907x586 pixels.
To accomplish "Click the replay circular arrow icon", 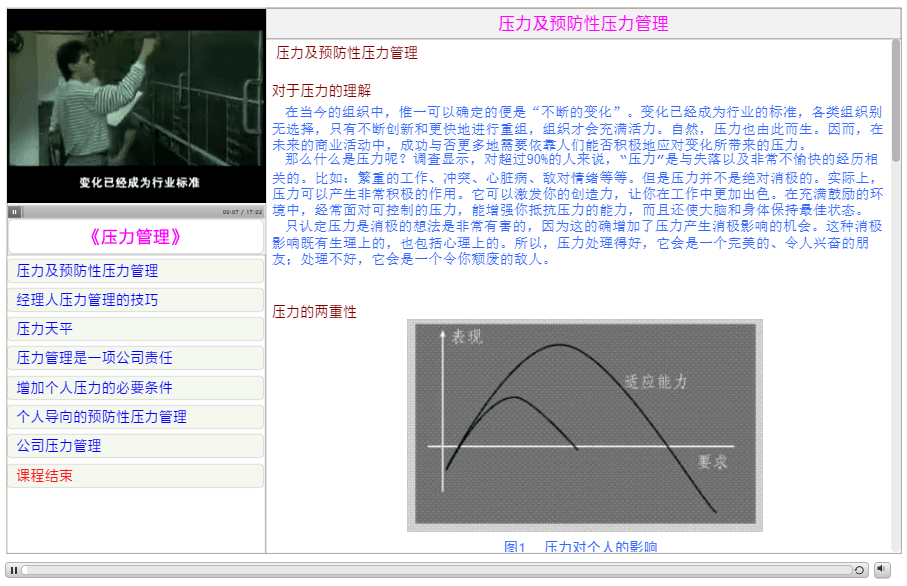I will click(859, 570).
